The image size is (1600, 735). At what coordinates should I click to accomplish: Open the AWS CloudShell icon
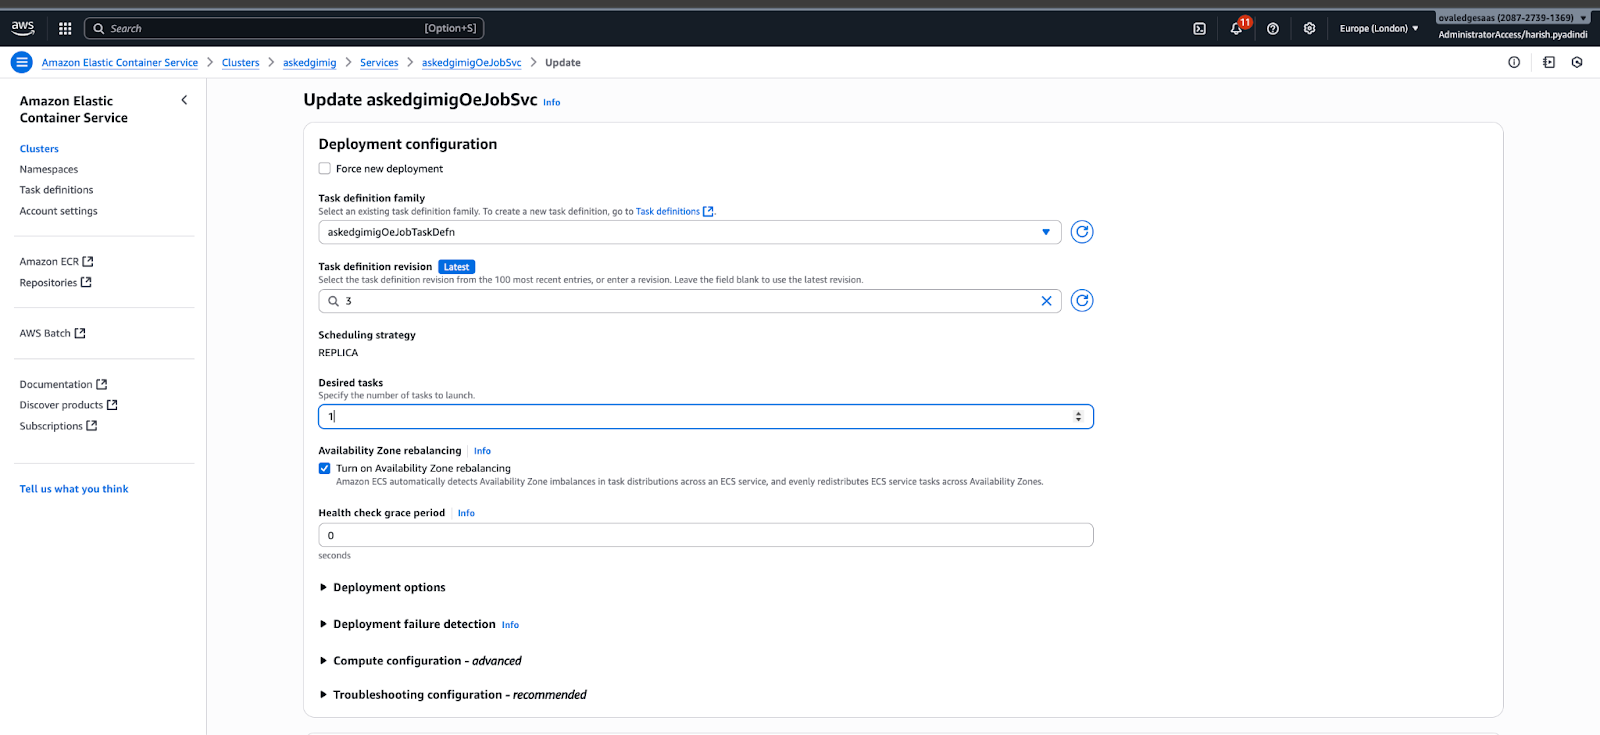coord(1199,29)
